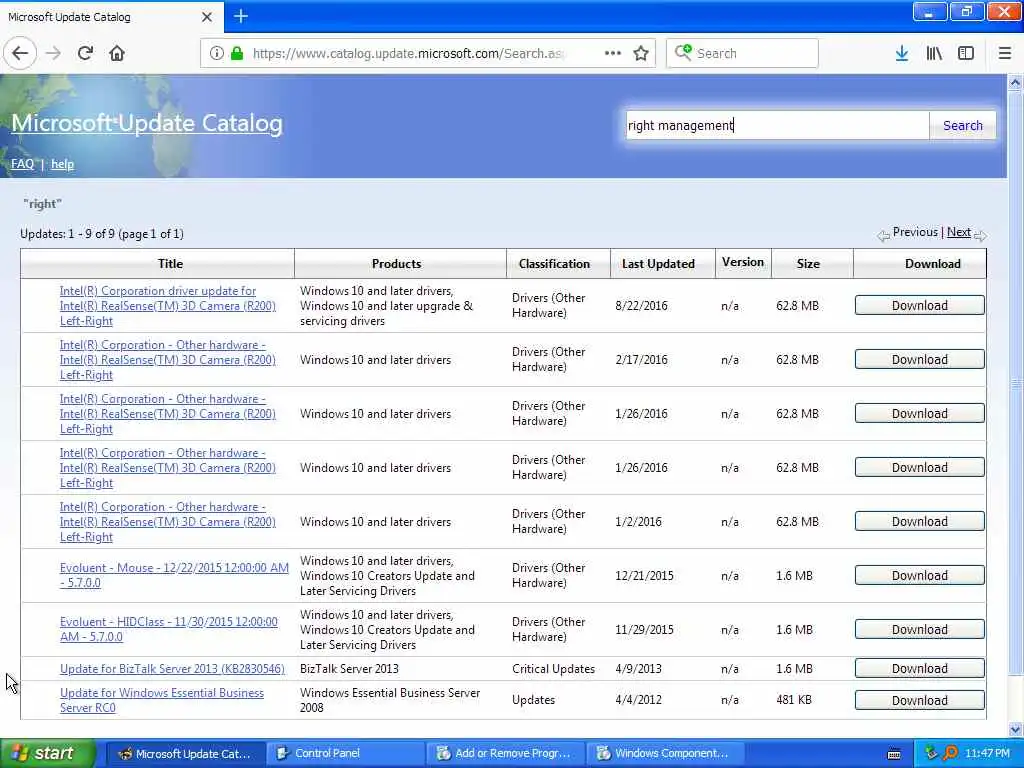Screen dimensions: 1024x768
Task: Download the Windows Essential Business Server update
Action: (920, 700)
